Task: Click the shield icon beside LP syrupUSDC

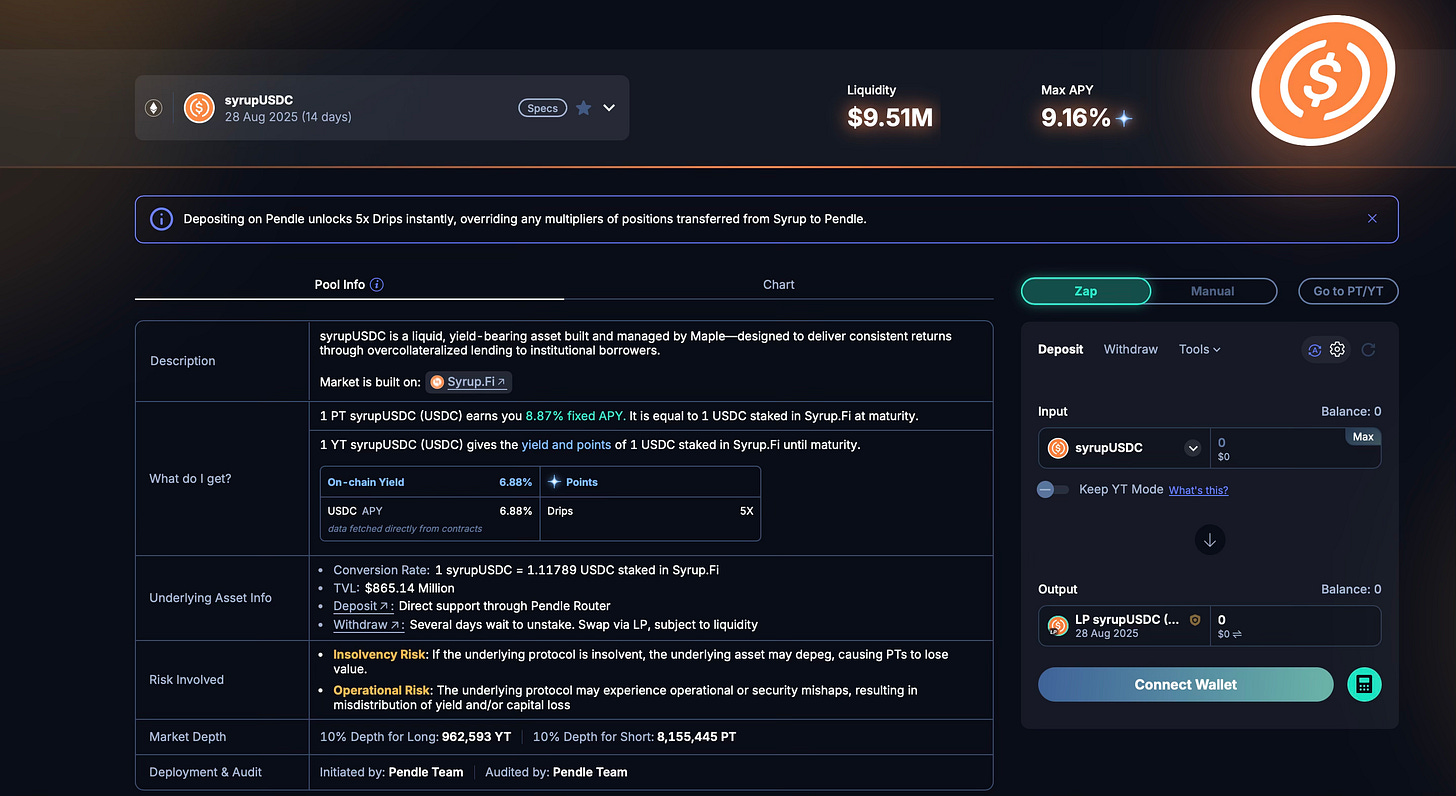Action: (1194, 620)
